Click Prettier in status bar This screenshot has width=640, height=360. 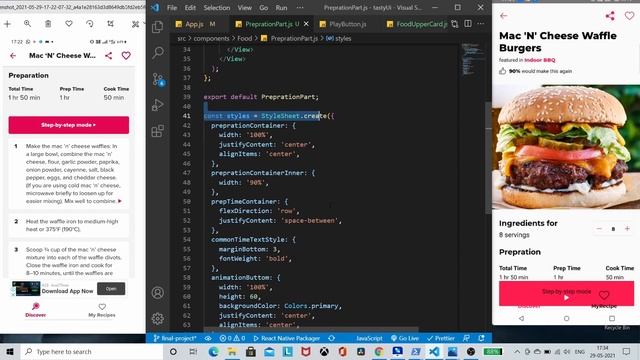pyautogui.click(x=441, y=338)
